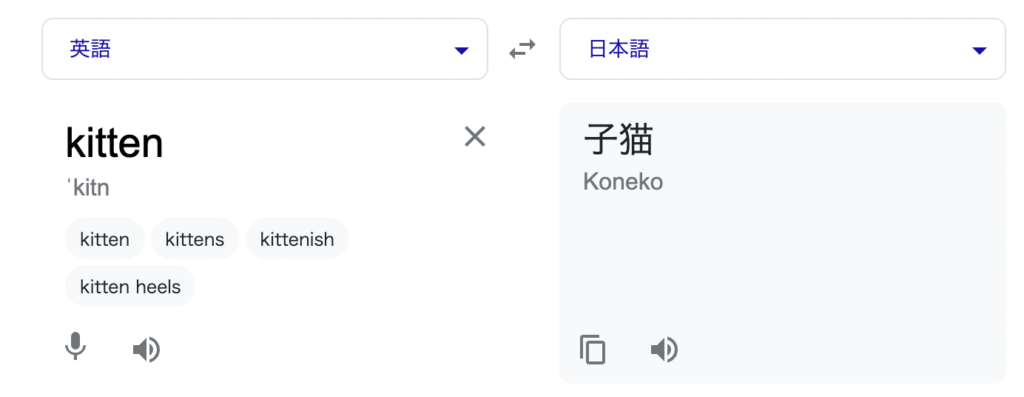
Task: Click the arrow in the 英語 selector
Action: 462,50
